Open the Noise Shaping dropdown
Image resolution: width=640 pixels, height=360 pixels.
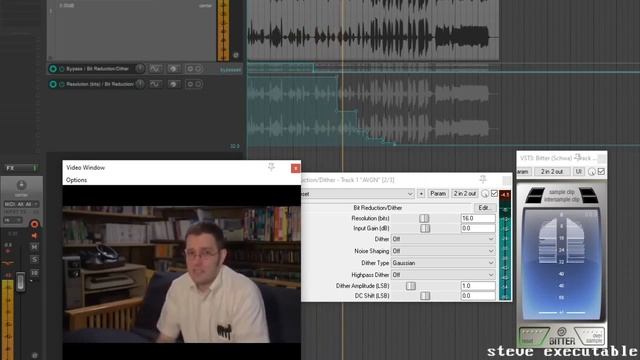(443, 251)
